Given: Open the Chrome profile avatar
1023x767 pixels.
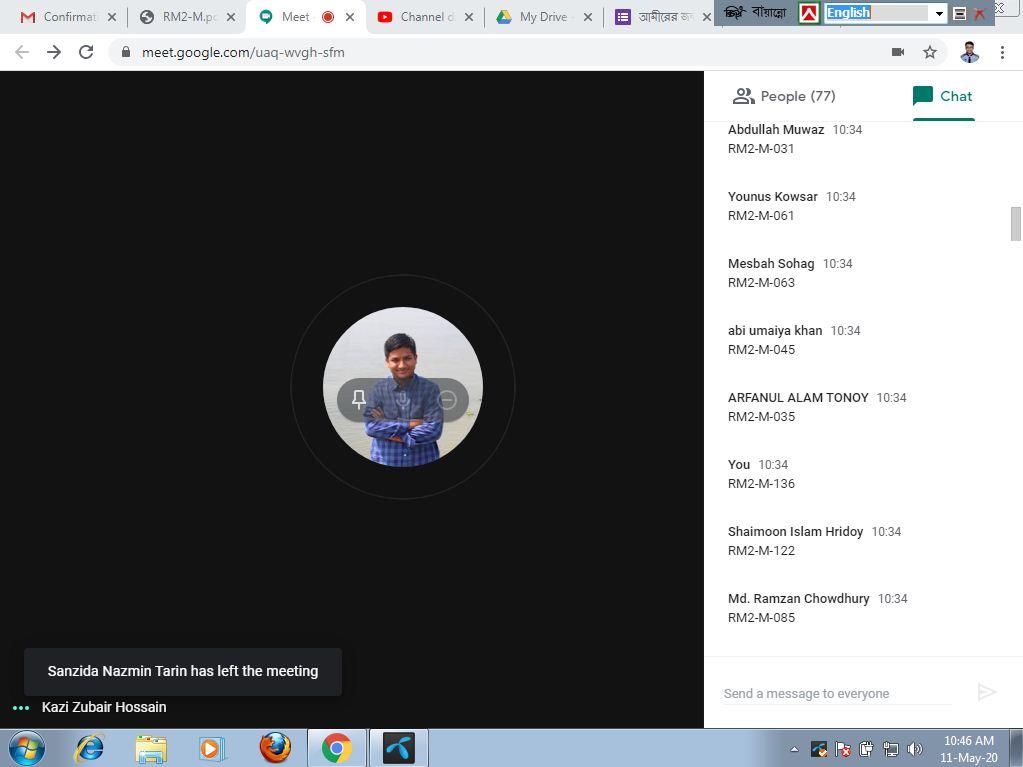Looking at the screenshot, I should tap(968, 52).
